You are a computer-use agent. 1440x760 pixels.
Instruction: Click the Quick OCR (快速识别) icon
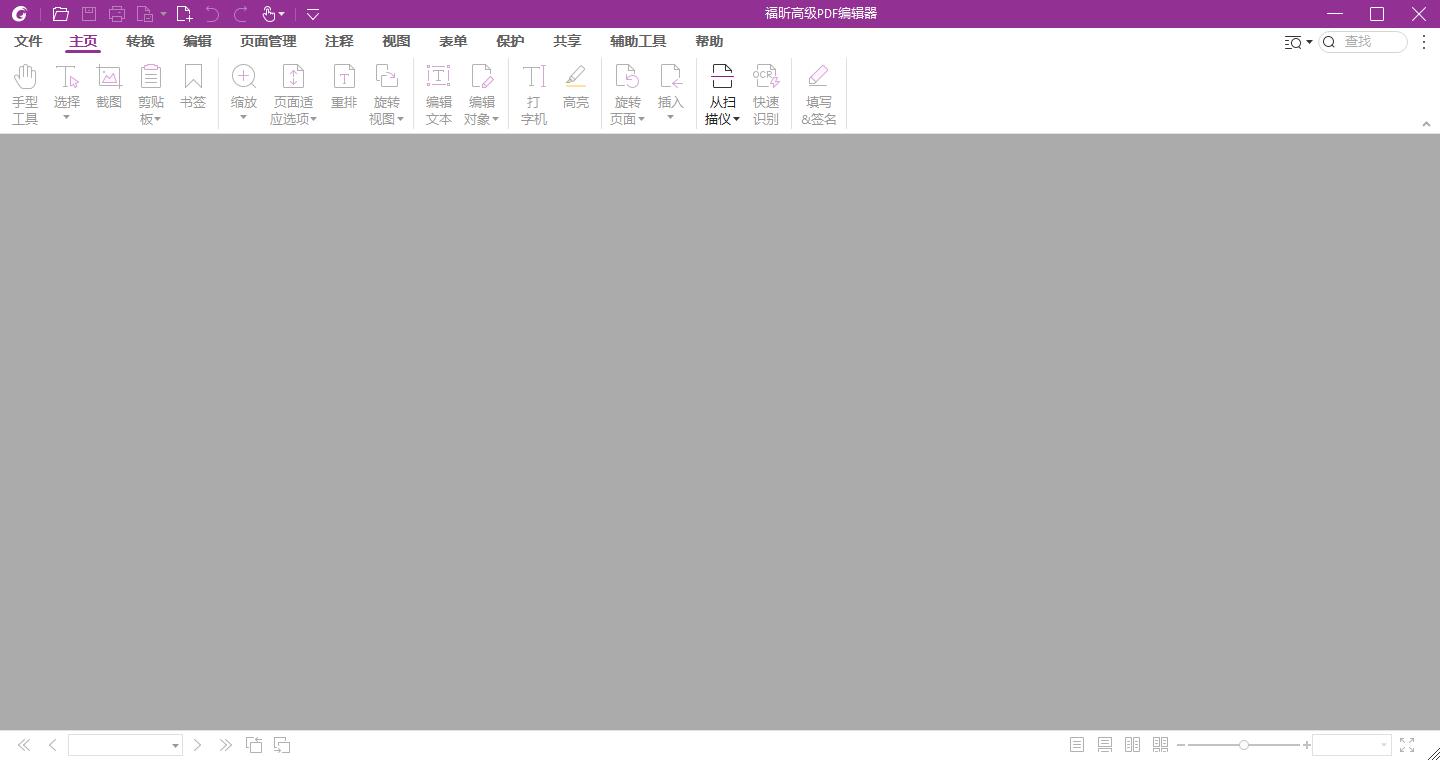tap(766, 93)
